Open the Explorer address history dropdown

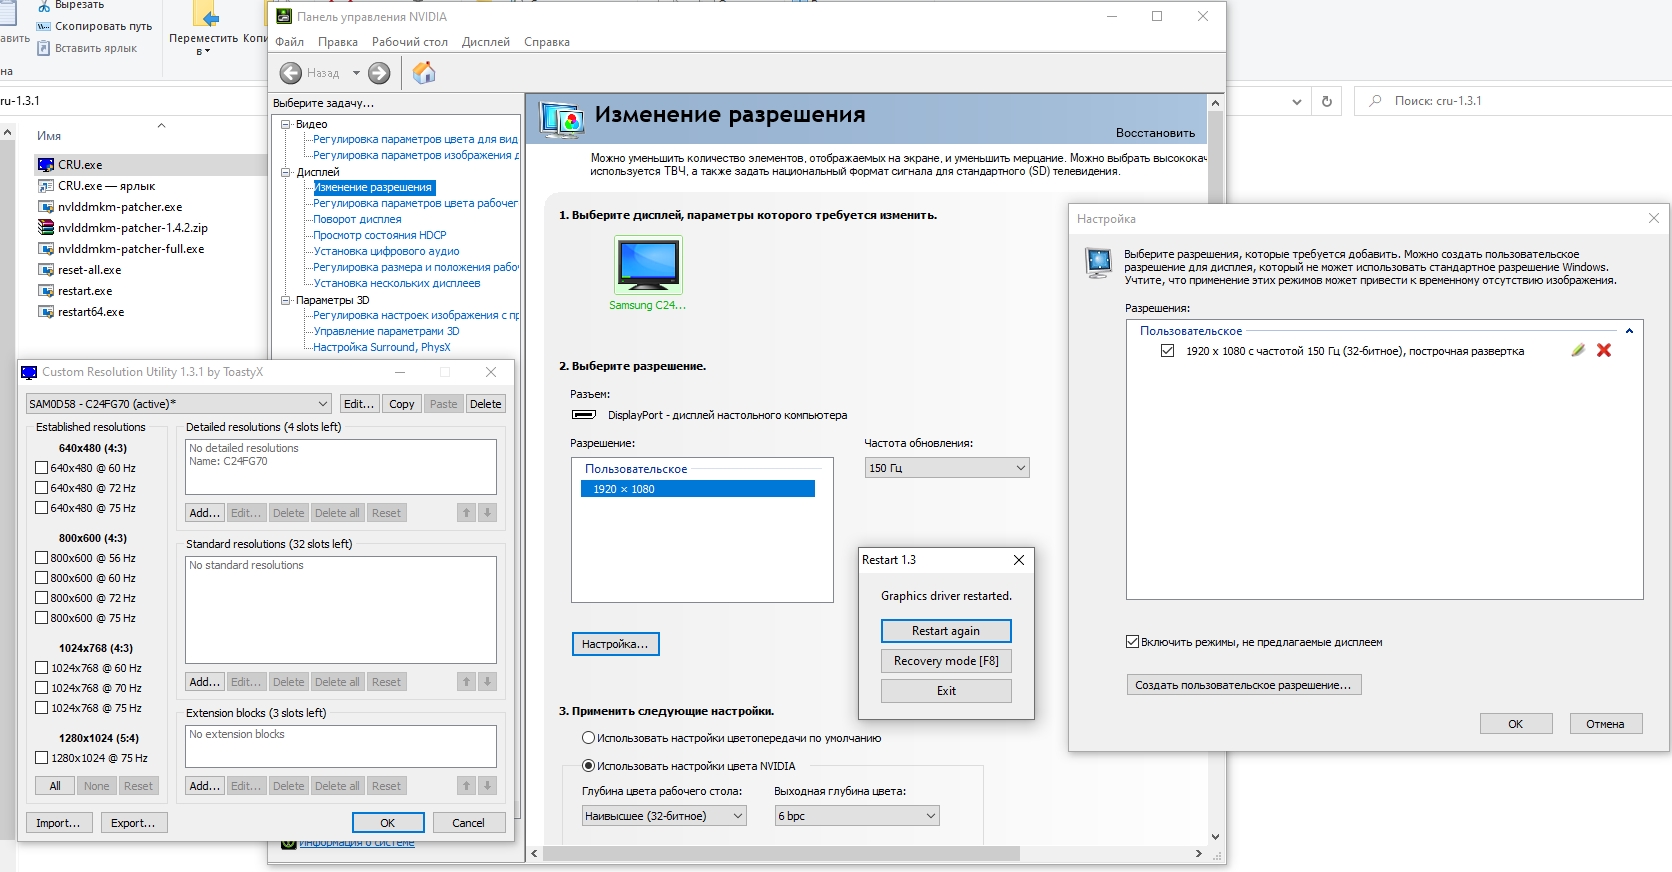1297,101
